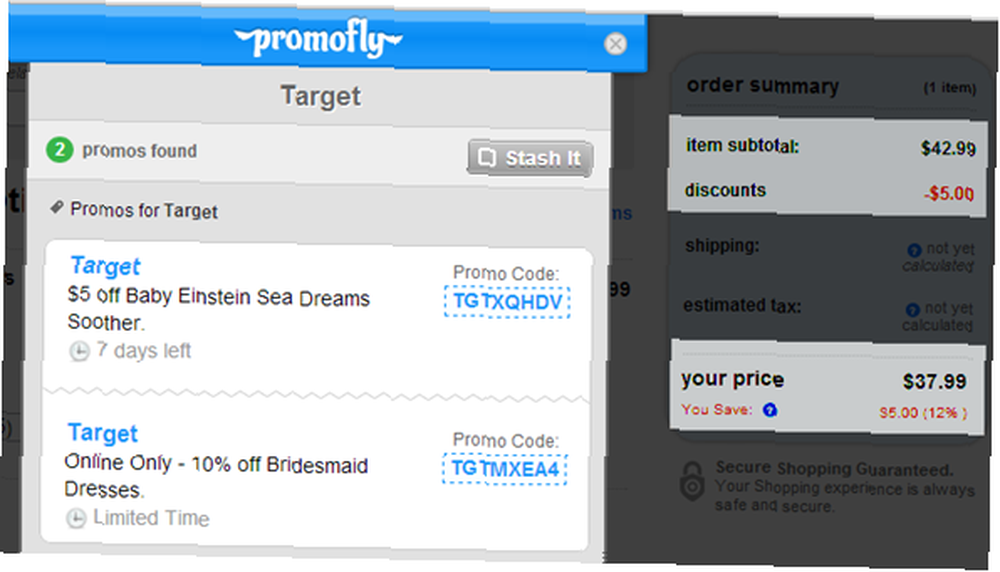Screen dimensions: 1000x572
Task: Click the shipping help question mark icon
Action: coord(915,250)
